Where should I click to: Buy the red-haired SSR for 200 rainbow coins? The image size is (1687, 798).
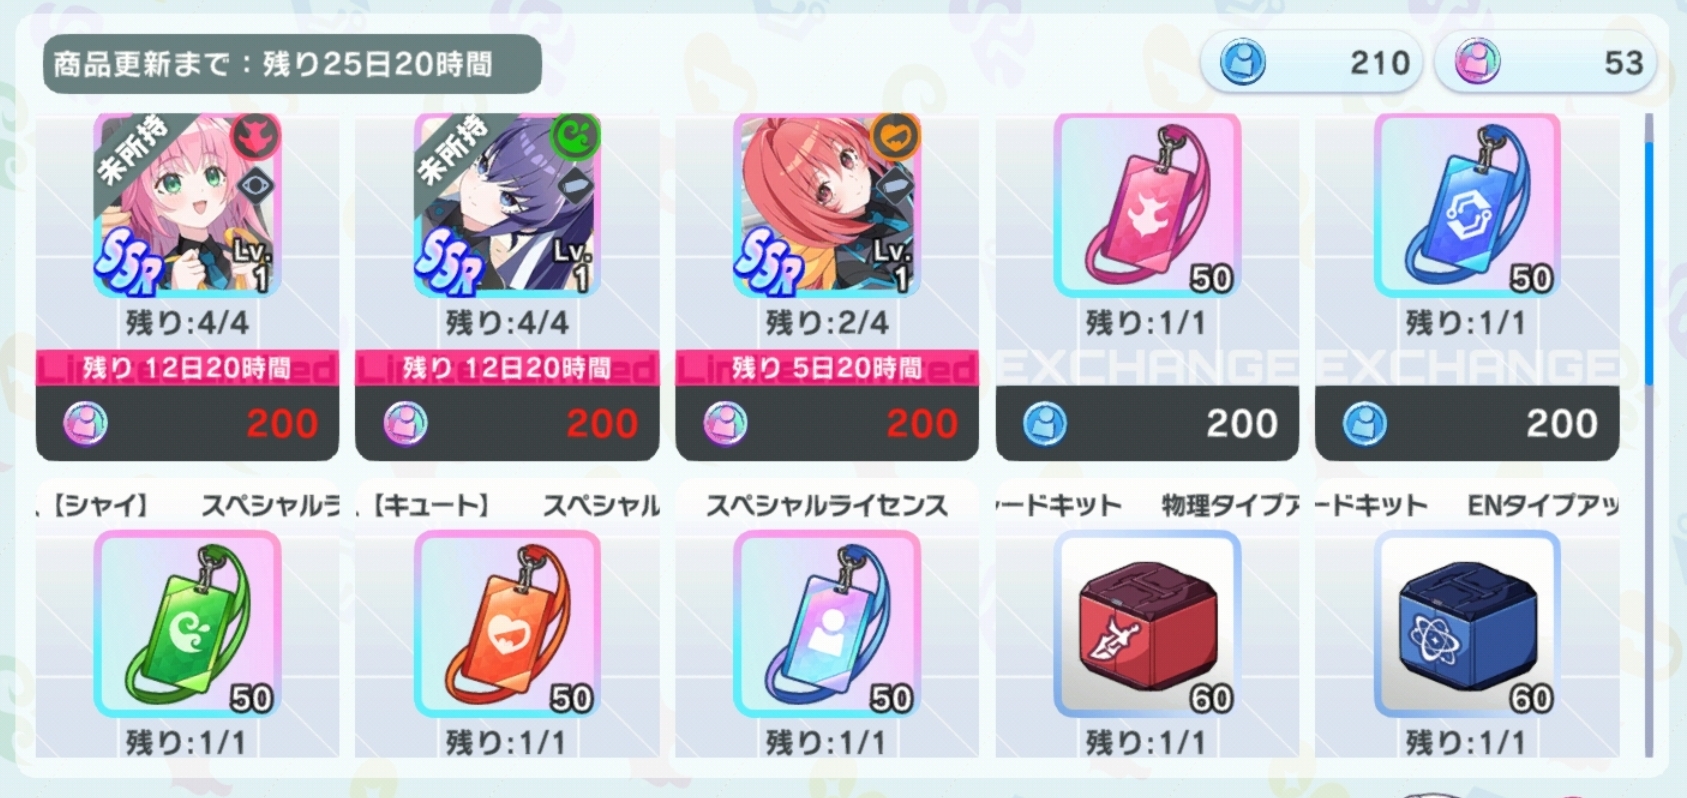coord(827,424)
